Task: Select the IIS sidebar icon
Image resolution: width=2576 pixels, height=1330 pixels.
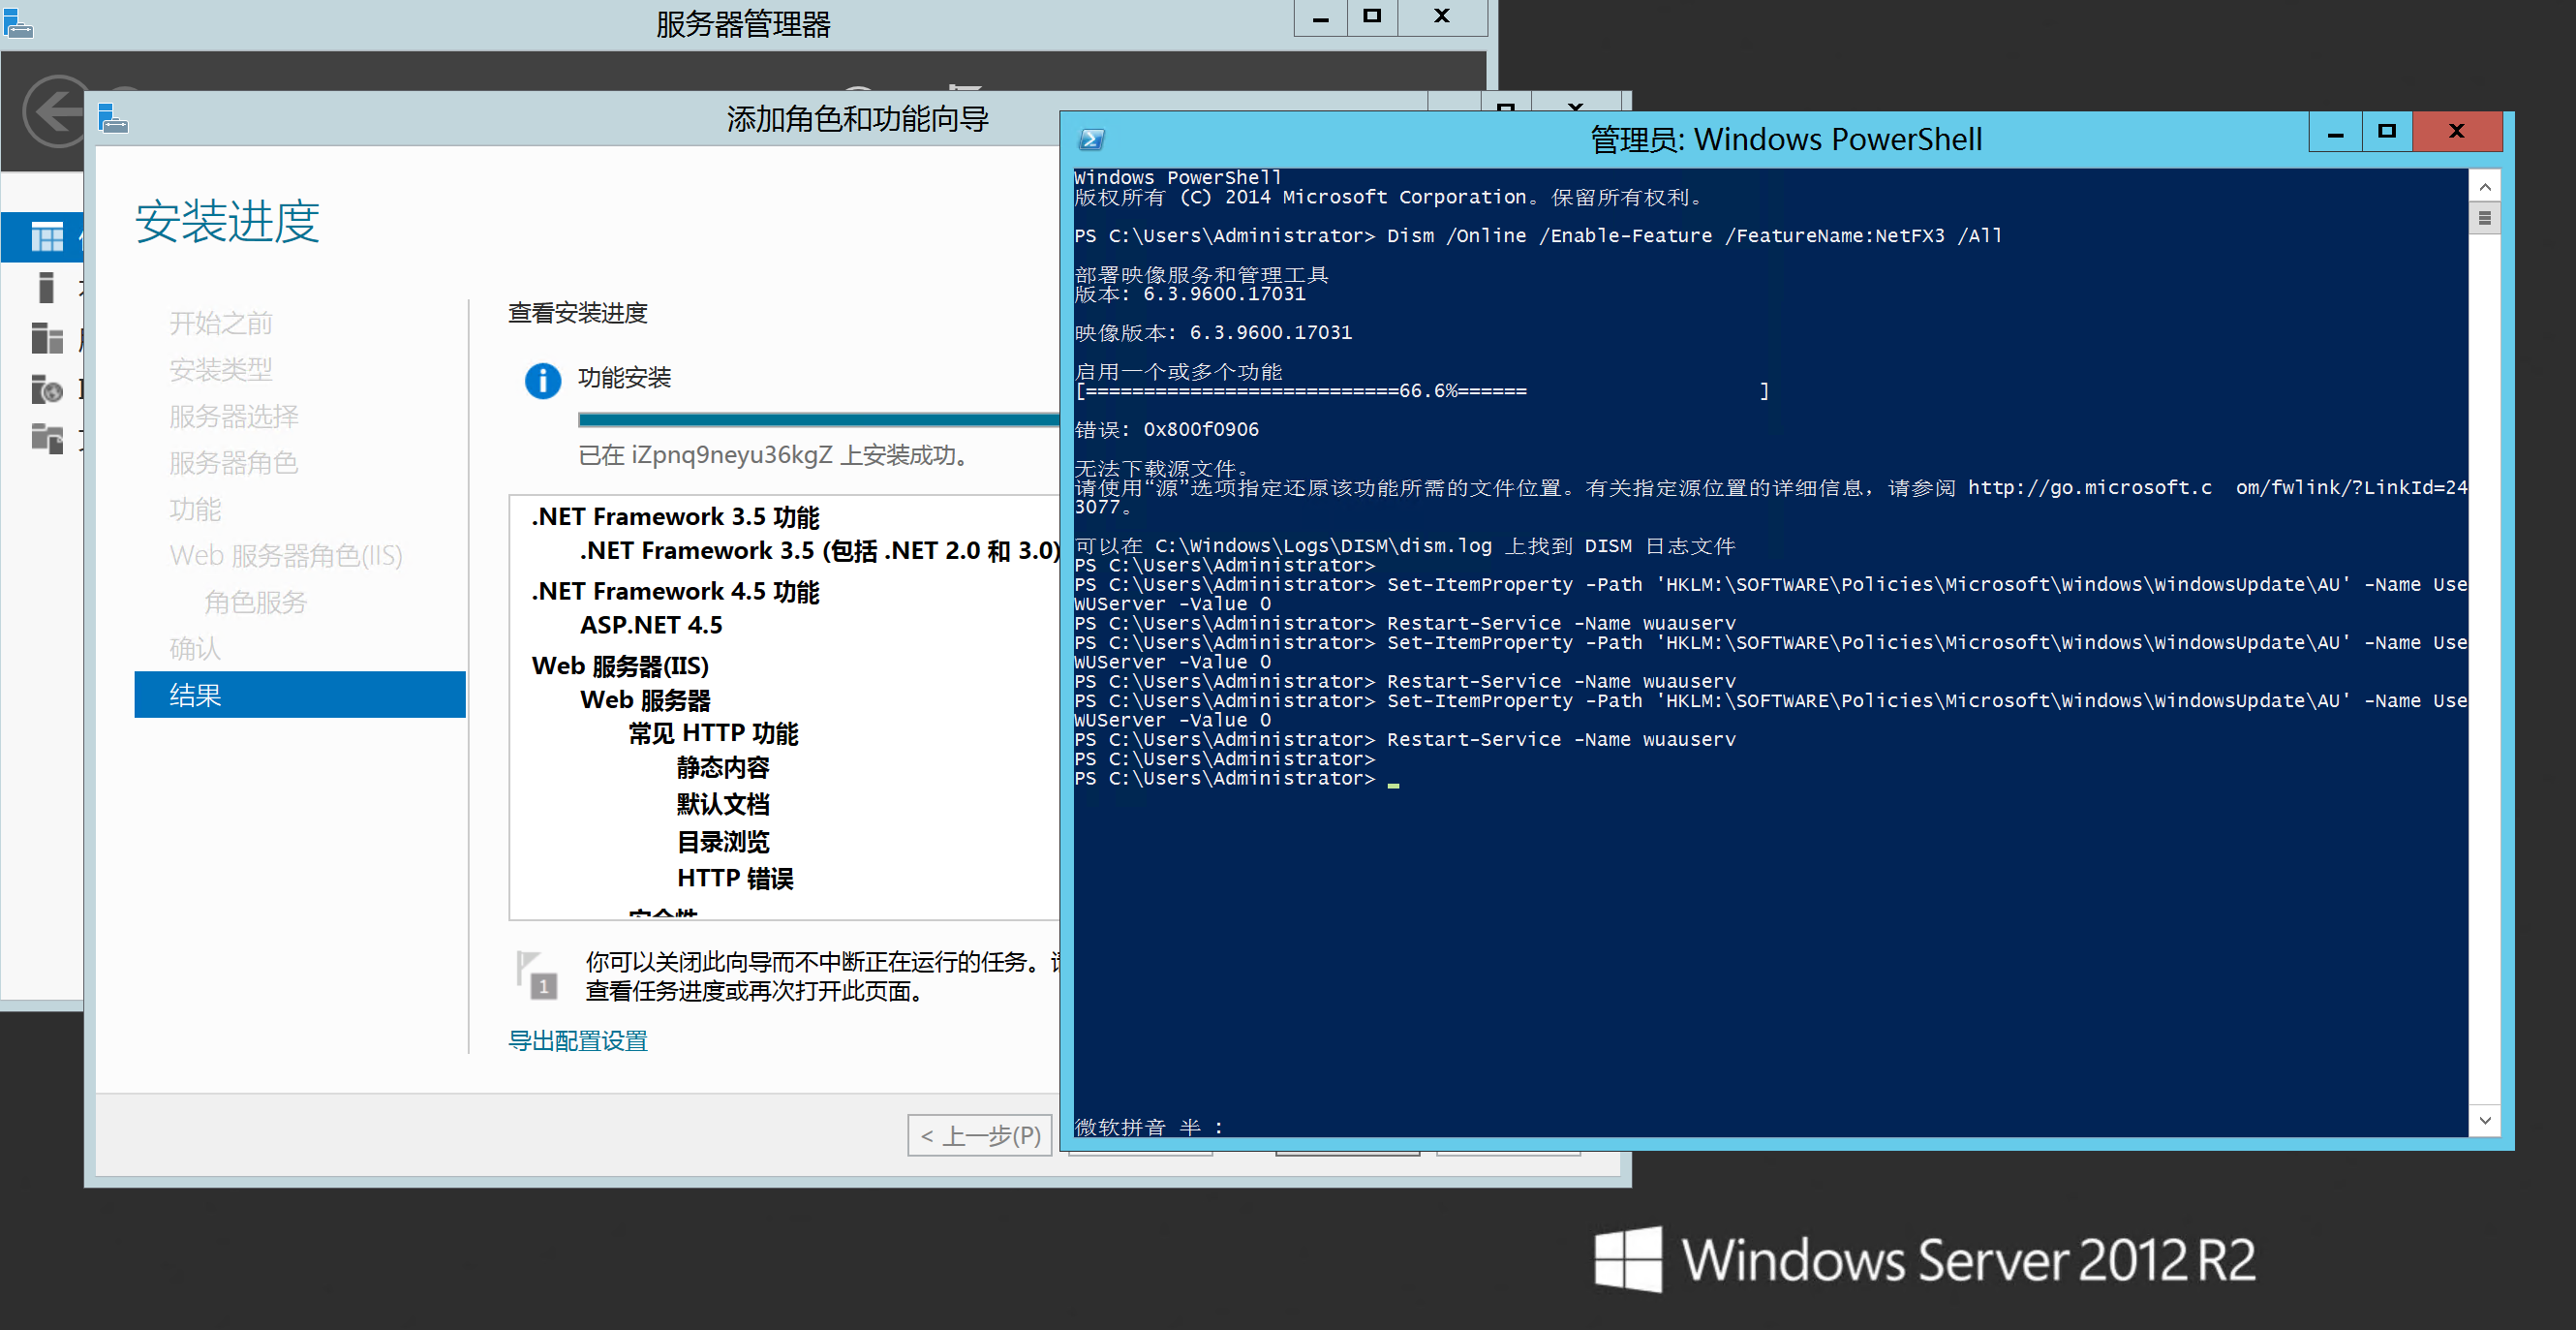Action: pos(46,389)
